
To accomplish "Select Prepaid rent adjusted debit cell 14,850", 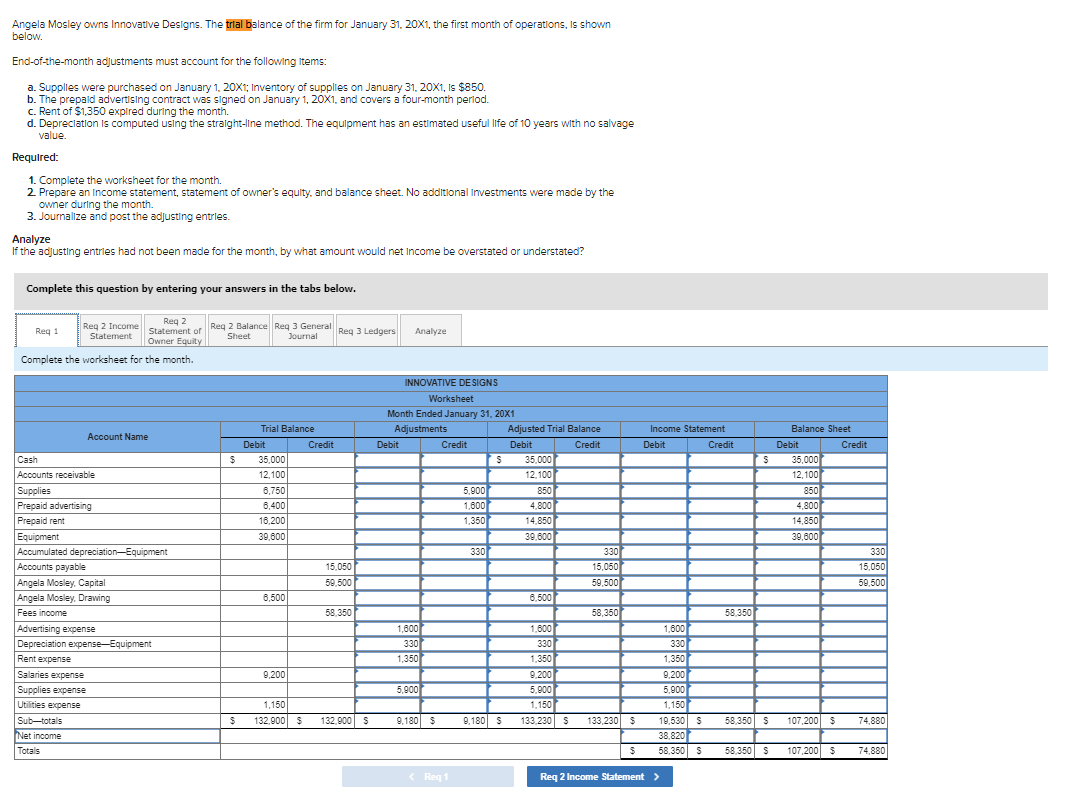I will coord(521,521).
